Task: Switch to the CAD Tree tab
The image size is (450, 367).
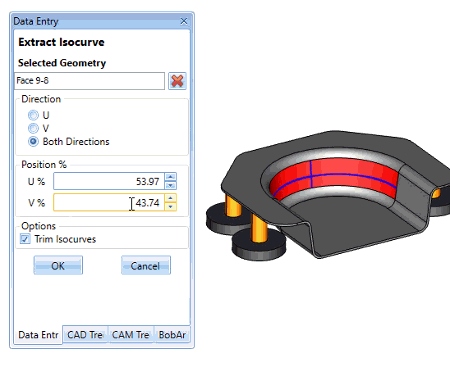Action: click(x=85, y=334)
